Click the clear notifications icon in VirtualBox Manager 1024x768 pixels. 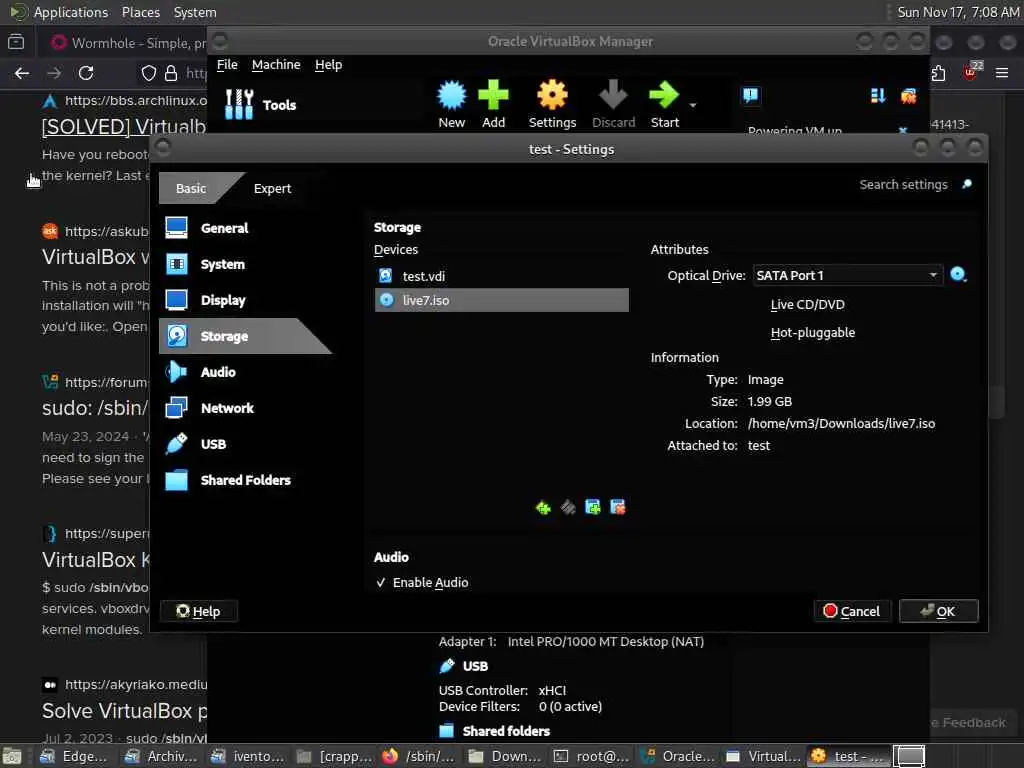click(908, 96)
